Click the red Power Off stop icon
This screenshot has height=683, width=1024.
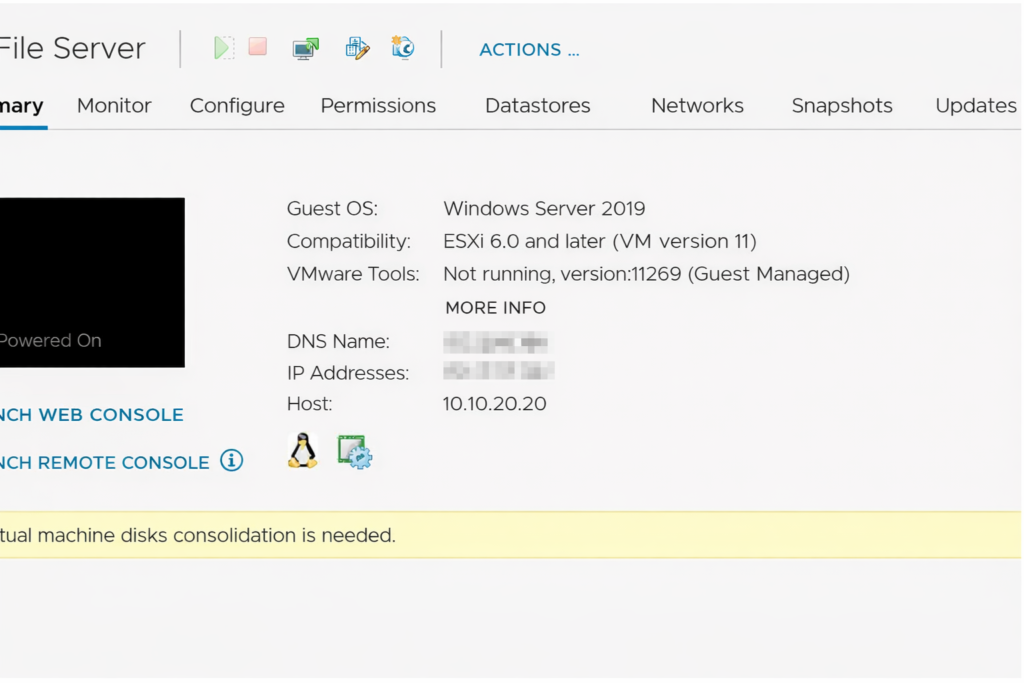(x=258, y=47)
